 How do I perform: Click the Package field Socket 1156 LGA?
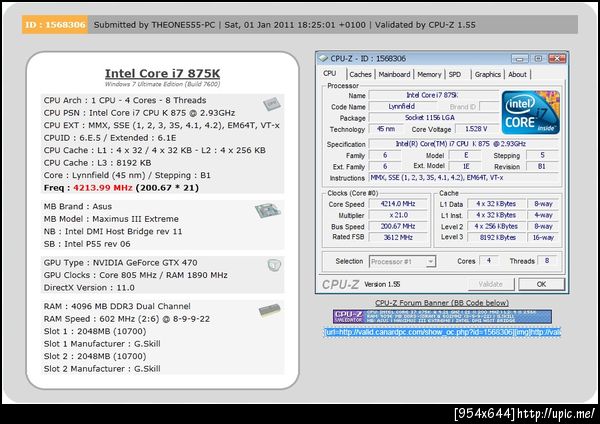434,118
